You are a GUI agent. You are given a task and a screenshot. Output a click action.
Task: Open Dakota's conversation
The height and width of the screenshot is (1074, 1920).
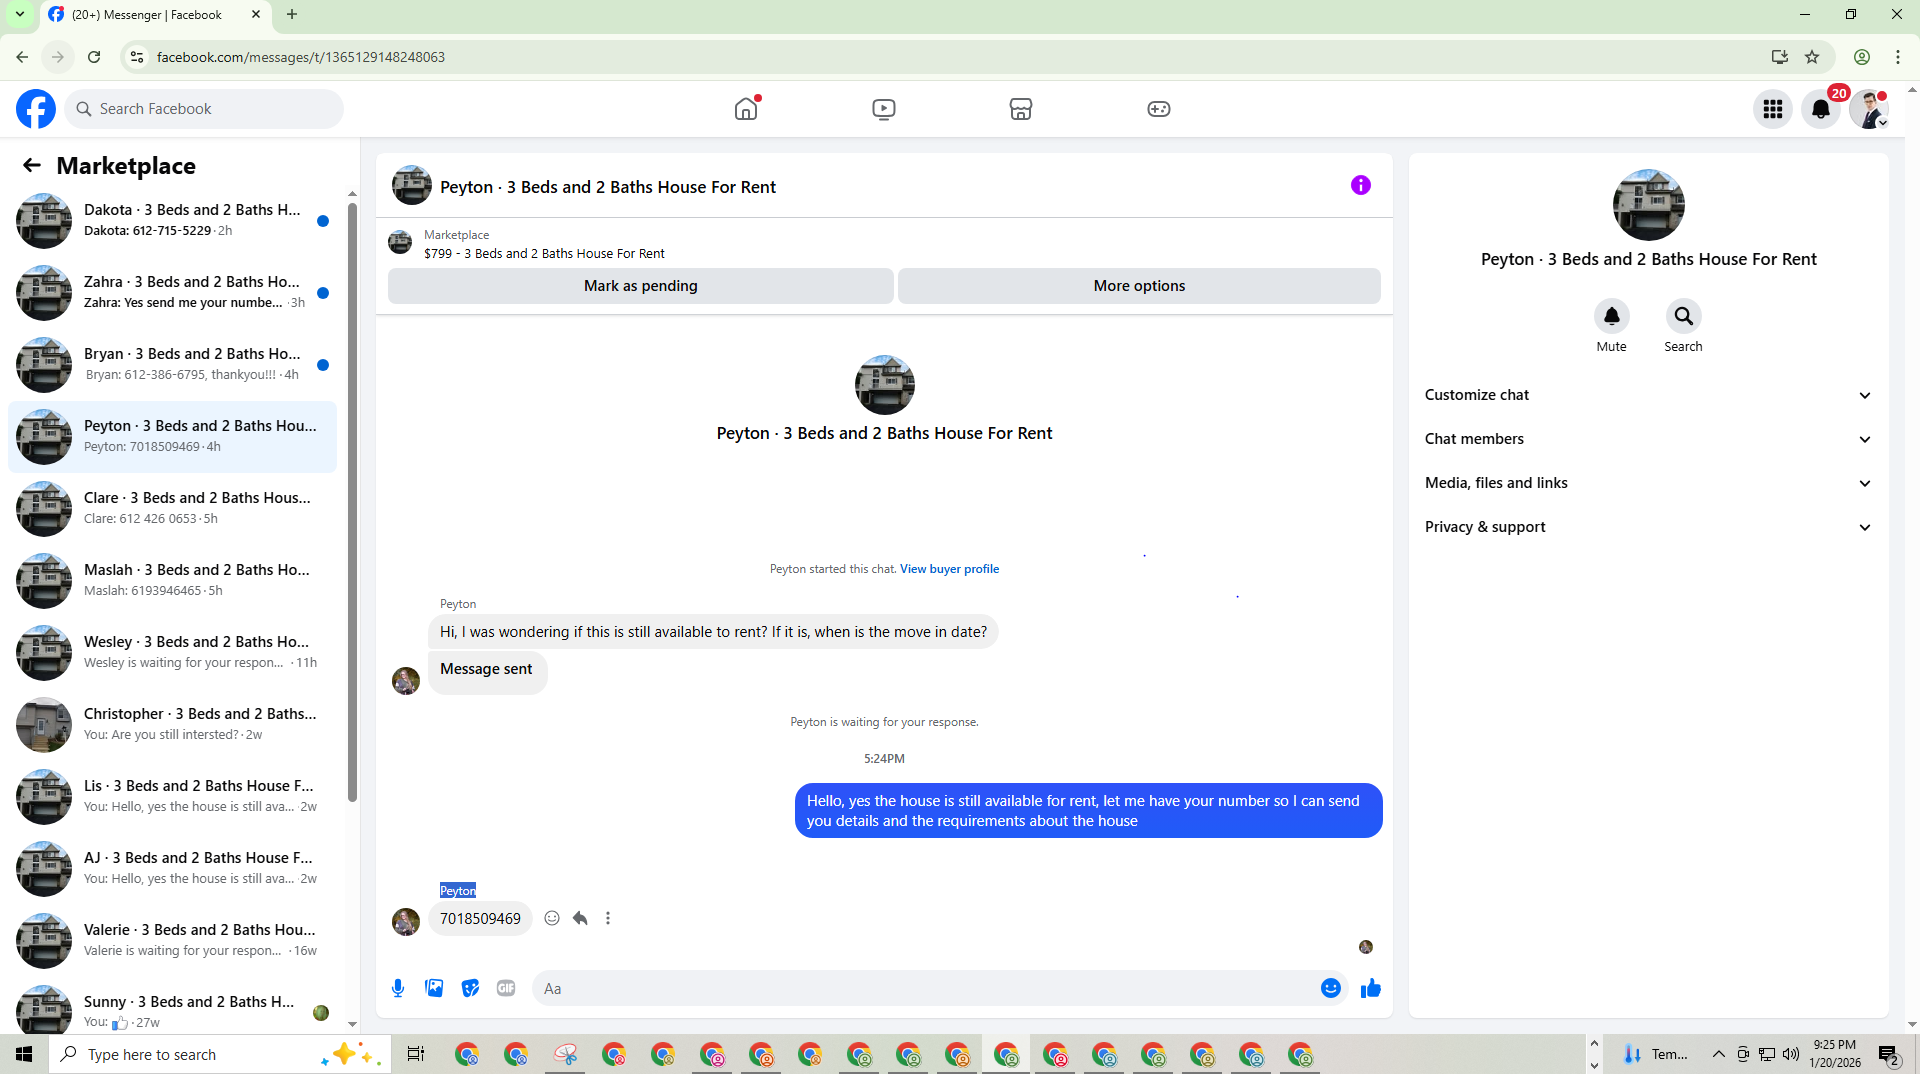(x=172, y=221)
